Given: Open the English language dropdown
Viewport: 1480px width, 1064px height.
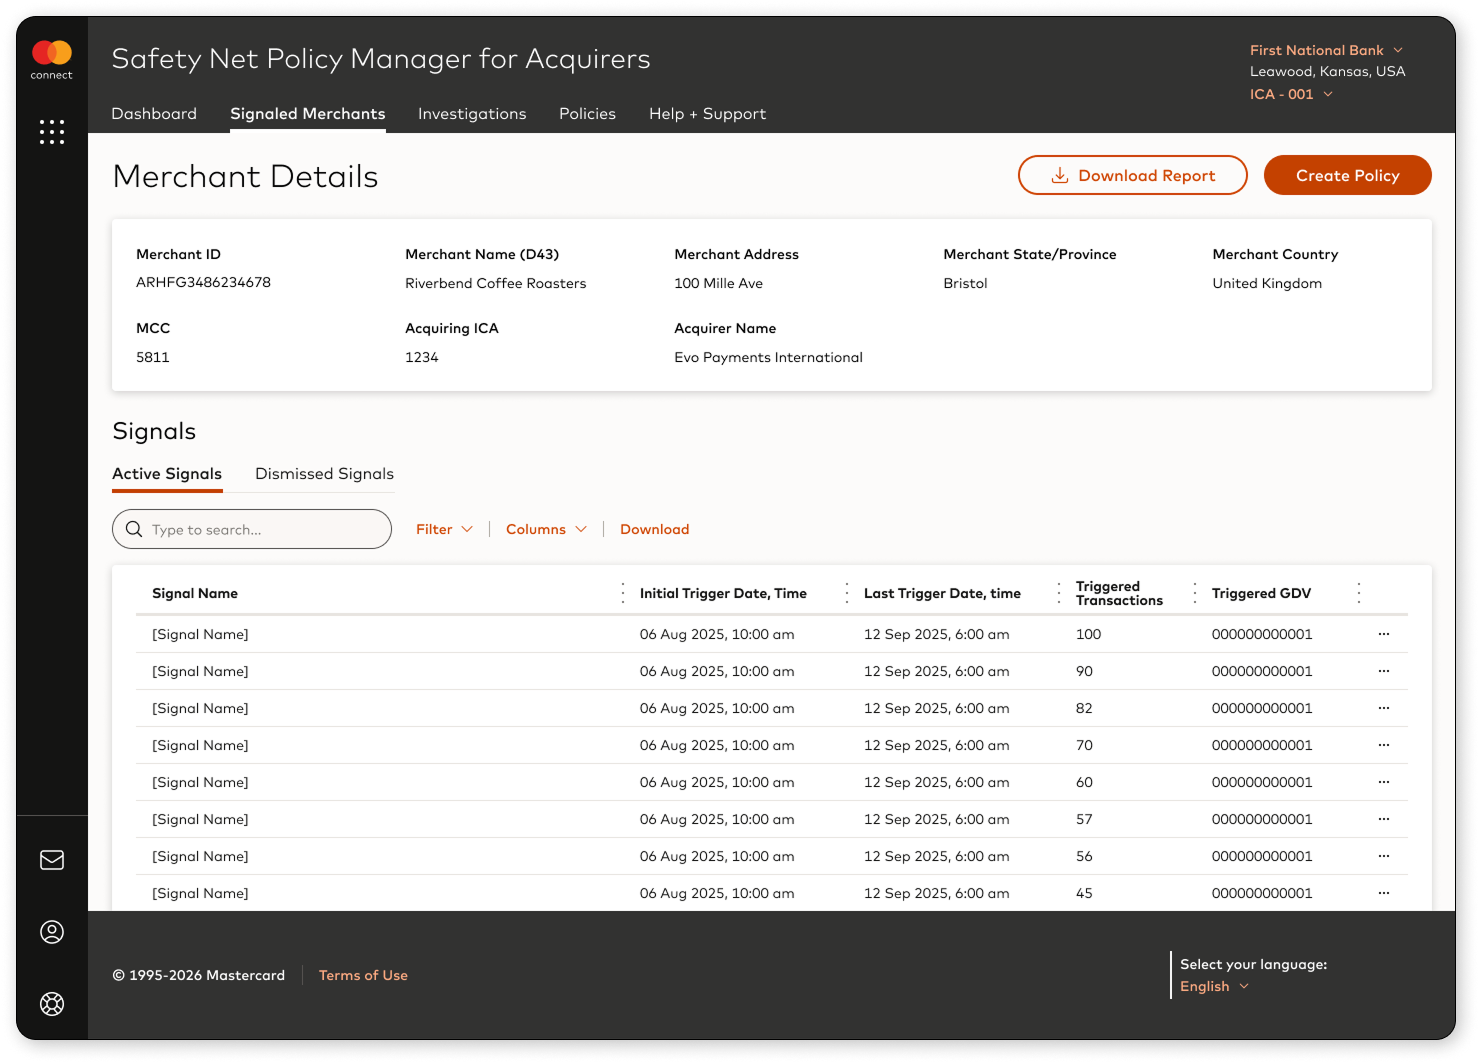Looking at the screenshot, I should click(x=1215, y=986).
